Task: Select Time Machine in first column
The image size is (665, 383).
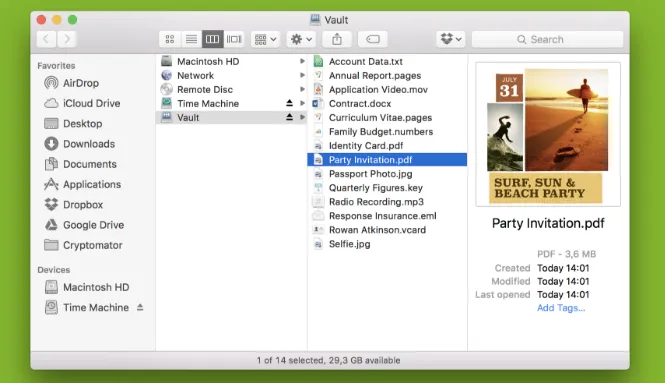Action: (x=231, y=103)
